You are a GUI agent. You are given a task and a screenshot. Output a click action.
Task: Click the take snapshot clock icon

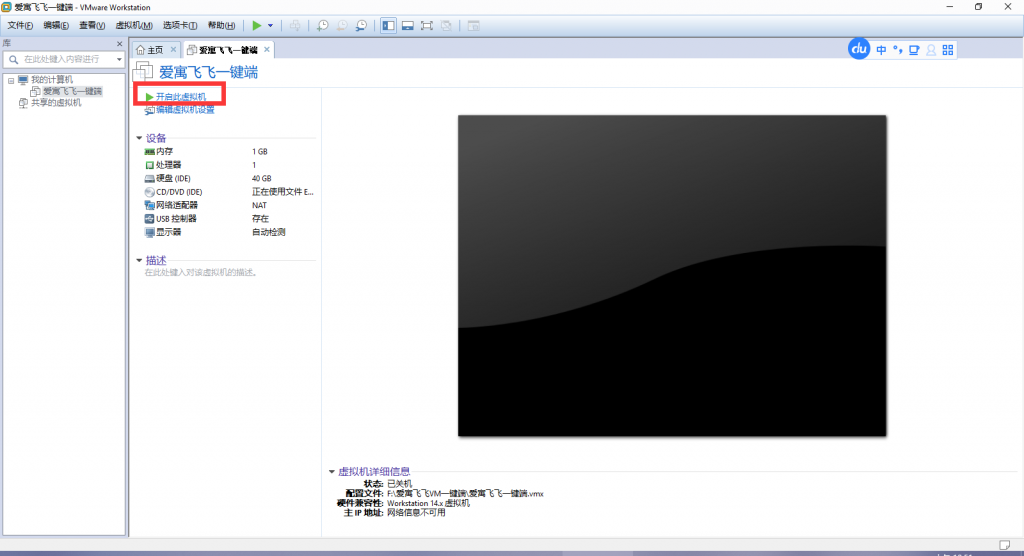tap(323, 25)
